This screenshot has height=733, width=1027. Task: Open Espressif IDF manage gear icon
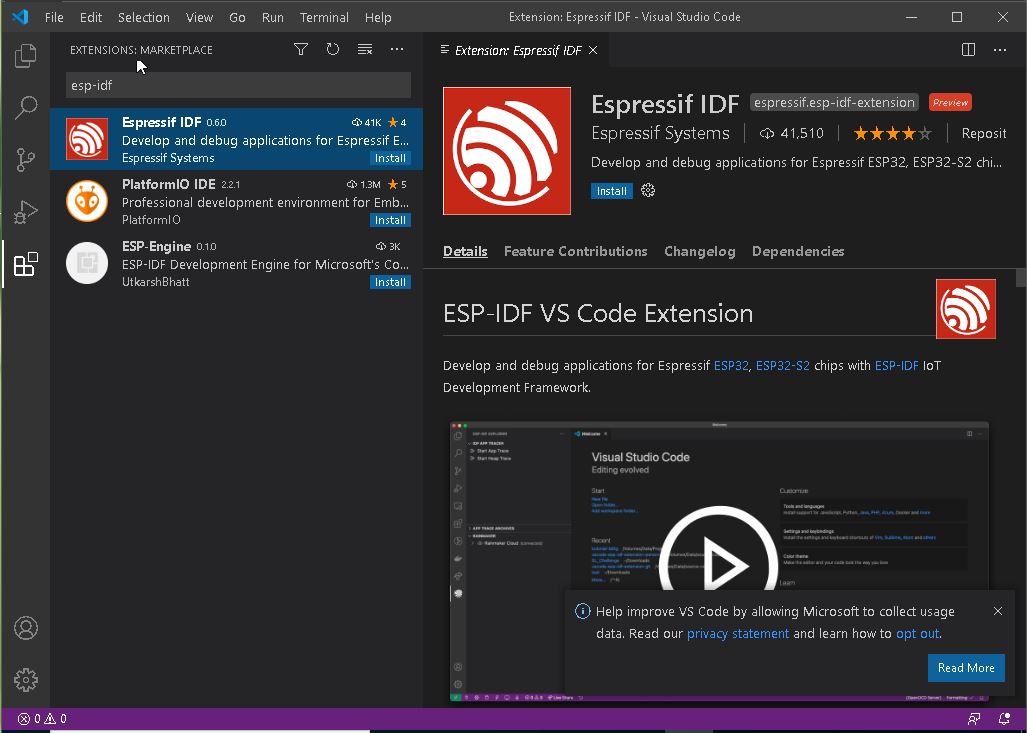pyautogui.click(x=648, y=191)
